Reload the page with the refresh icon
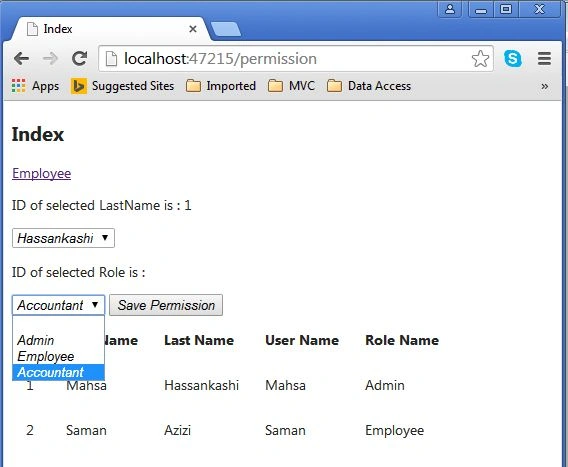This screenshot has width=568, height=467. 79,58
